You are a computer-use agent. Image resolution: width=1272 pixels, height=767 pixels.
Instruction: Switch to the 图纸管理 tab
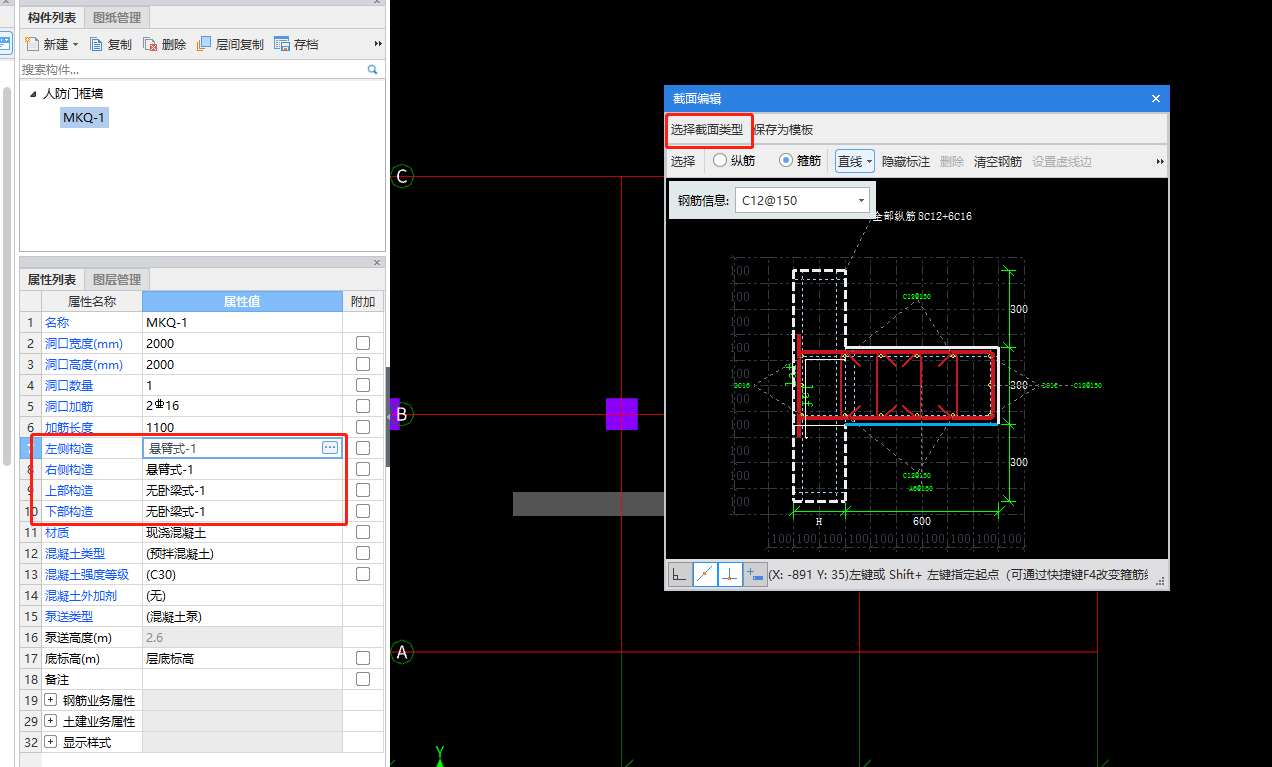click(x=117, y=17)
